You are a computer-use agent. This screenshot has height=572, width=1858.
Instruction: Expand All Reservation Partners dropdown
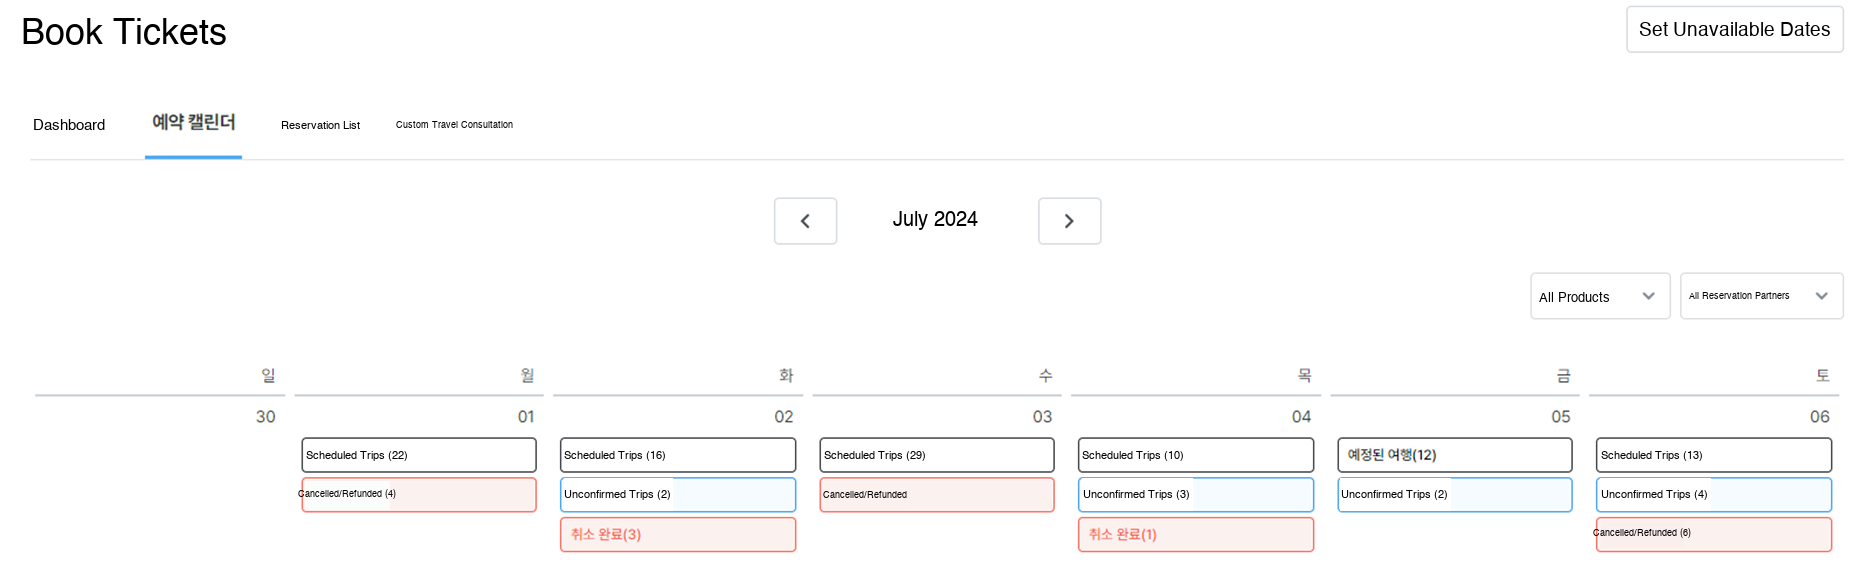(1760, 297)
